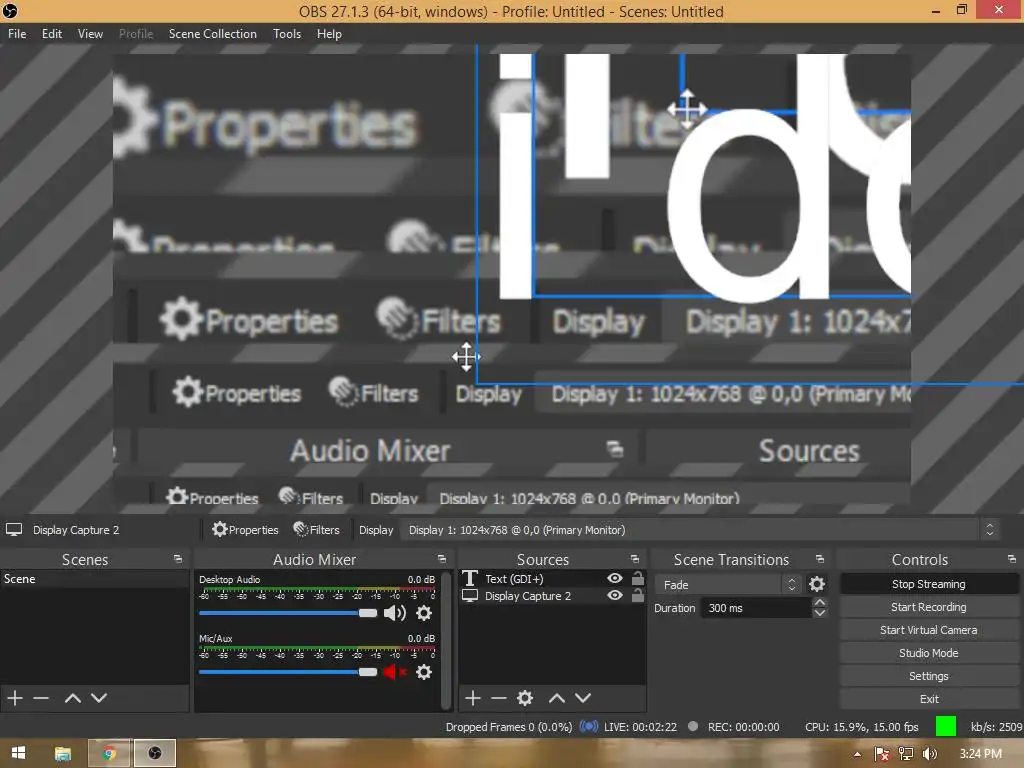1024x768 pixels.
Task: Click the OBS logo in title bar
Action: pyautogui.click(x=10, y=10)
